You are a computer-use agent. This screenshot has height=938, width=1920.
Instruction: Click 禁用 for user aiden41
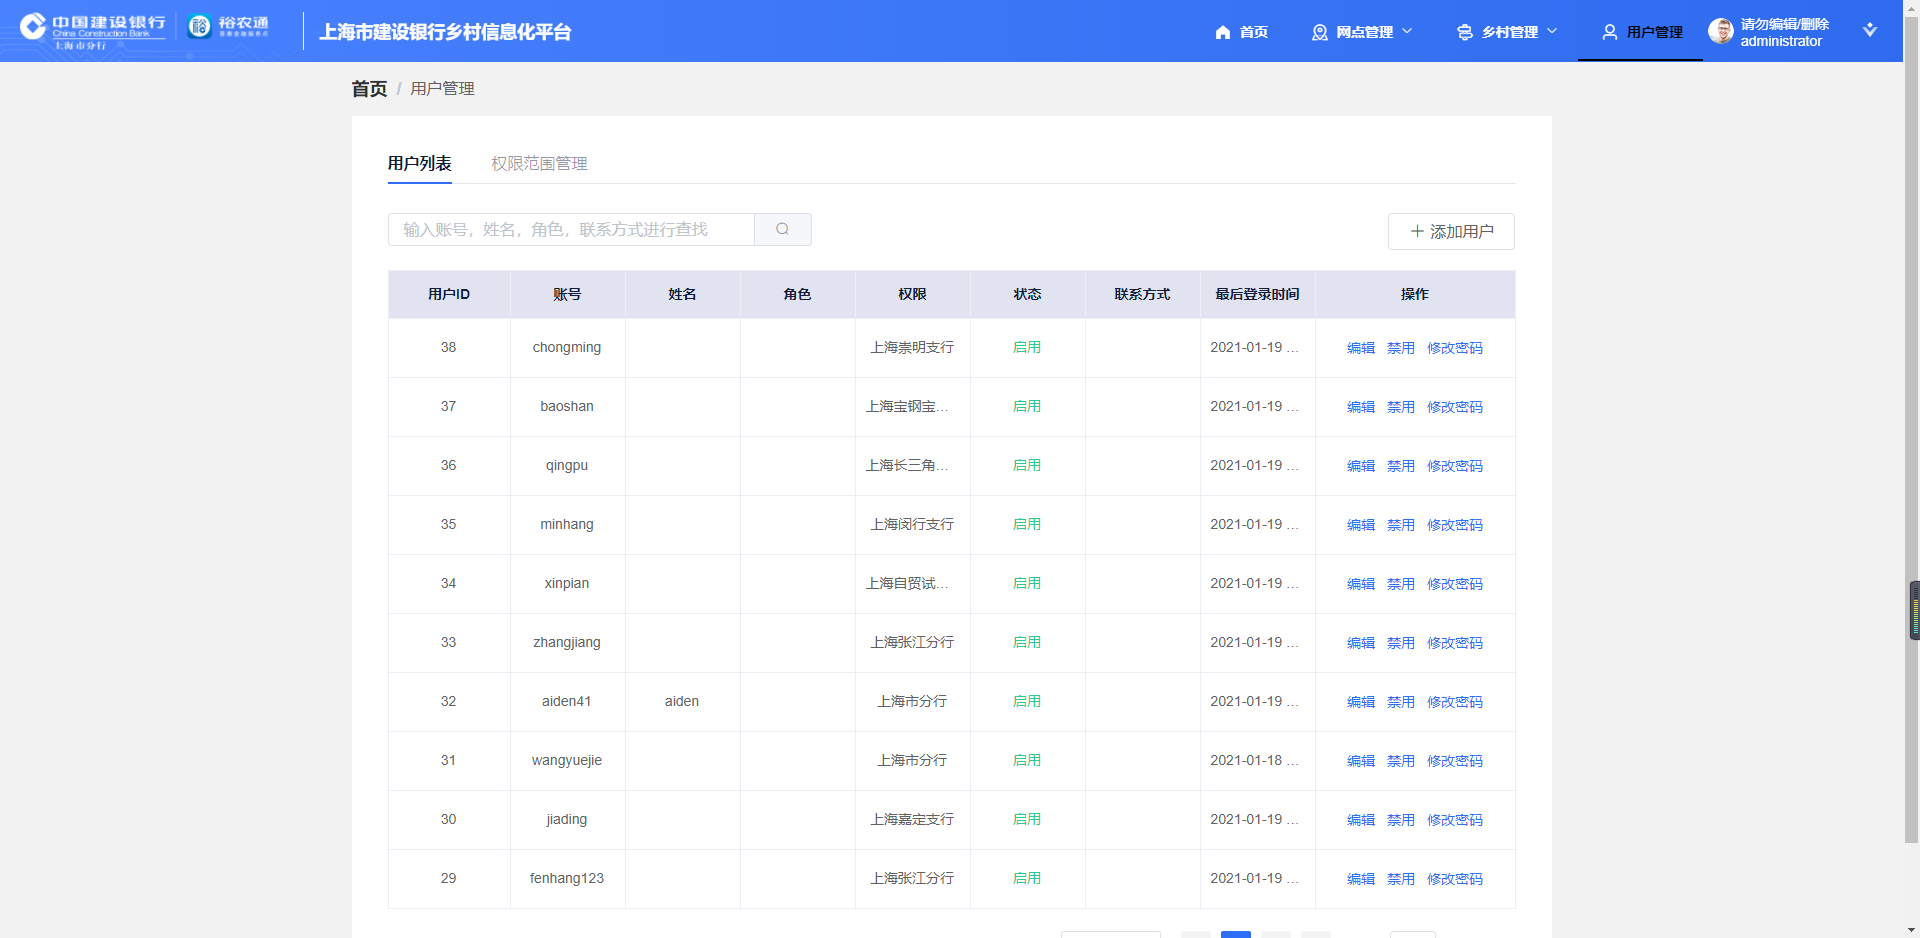(1400, 702)
